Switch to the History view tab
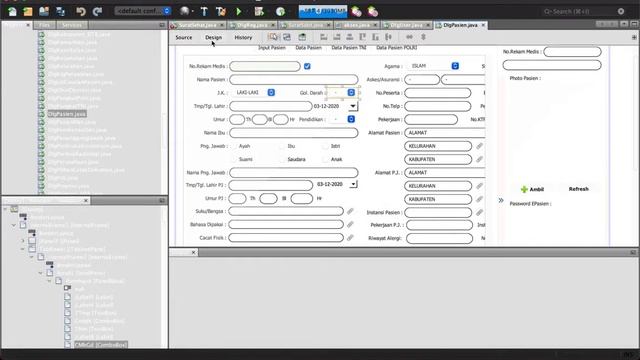Screen dimensions: 640x360 243,38
